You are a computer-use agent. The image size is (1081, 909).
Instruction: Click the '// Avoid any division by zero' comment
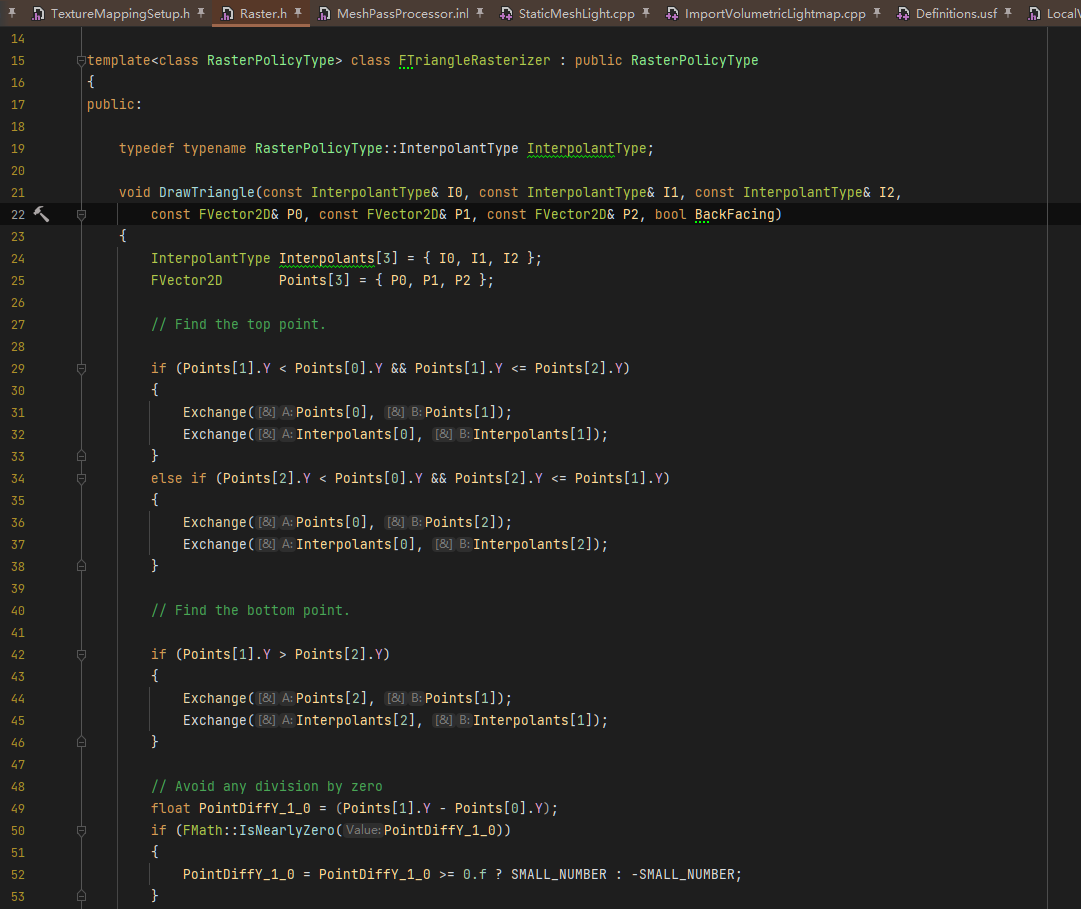pos(267,786)
